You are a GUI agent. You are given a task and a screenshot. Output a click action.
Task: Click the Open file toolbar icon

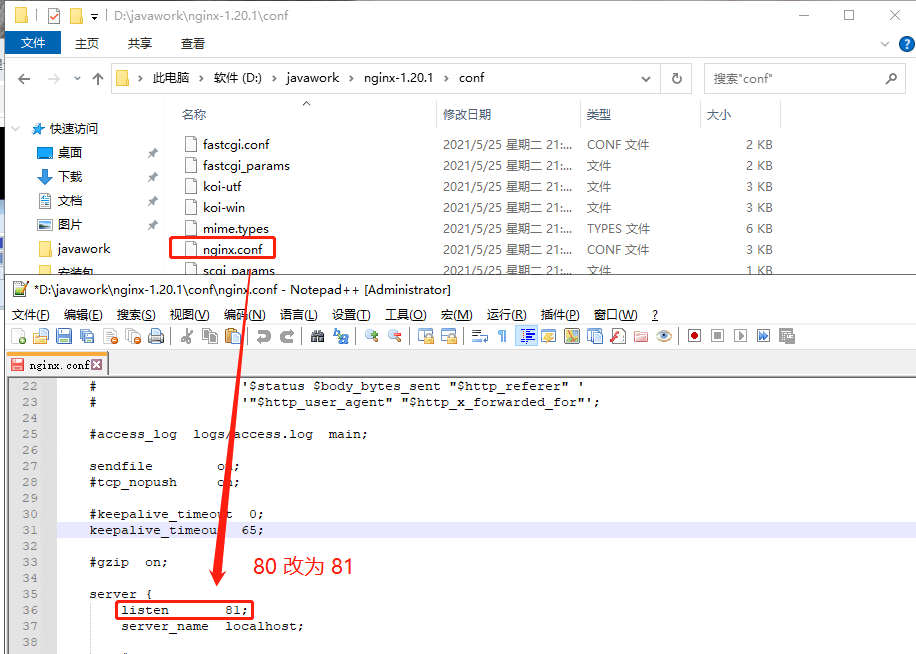[41, 336]
